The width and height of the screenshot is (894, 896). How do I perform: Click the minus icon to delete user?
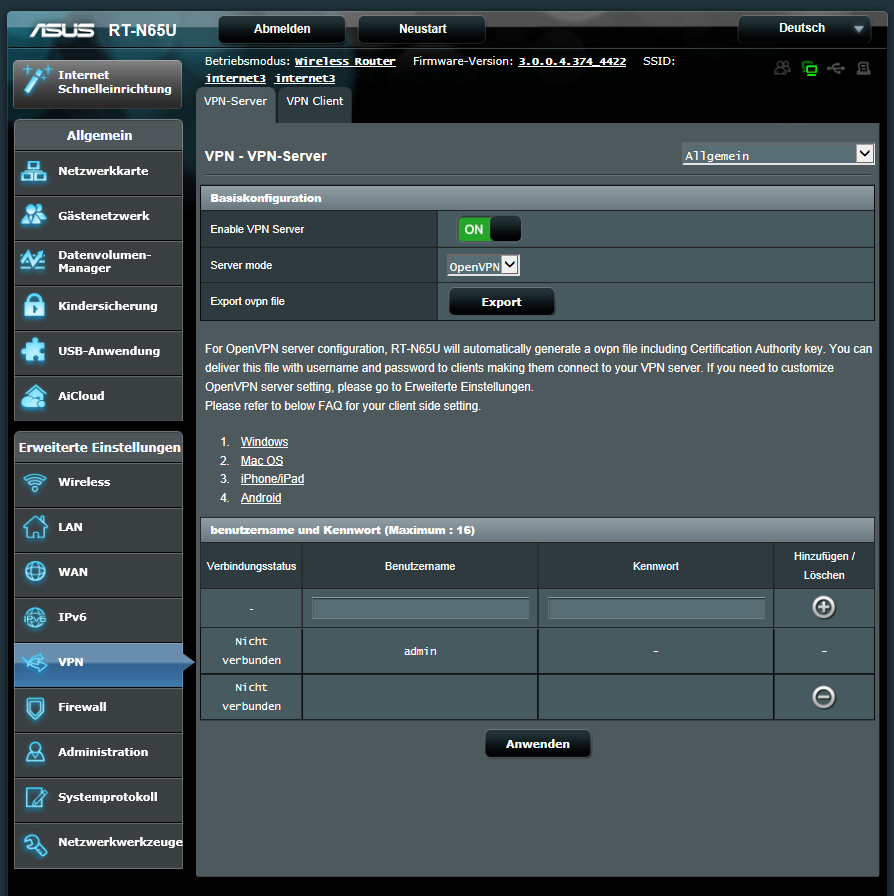823,697
